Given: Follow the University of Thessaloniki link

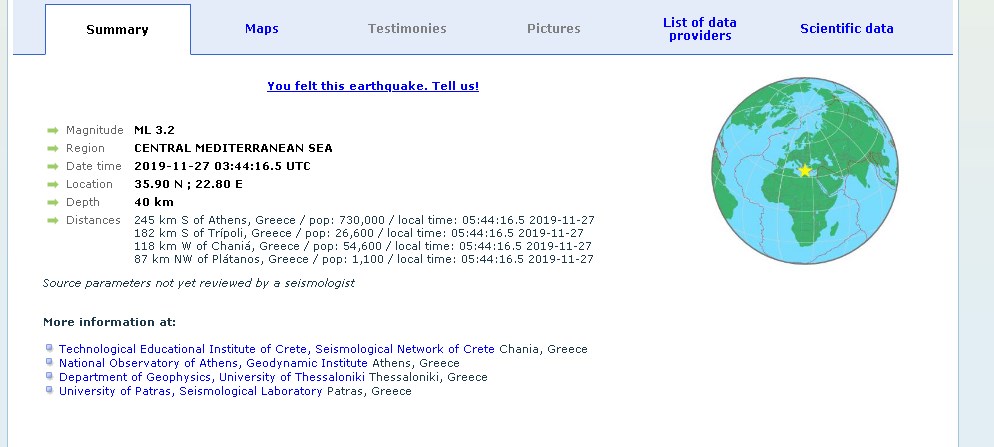Looking at the screenshot, I should pos(292,377).
